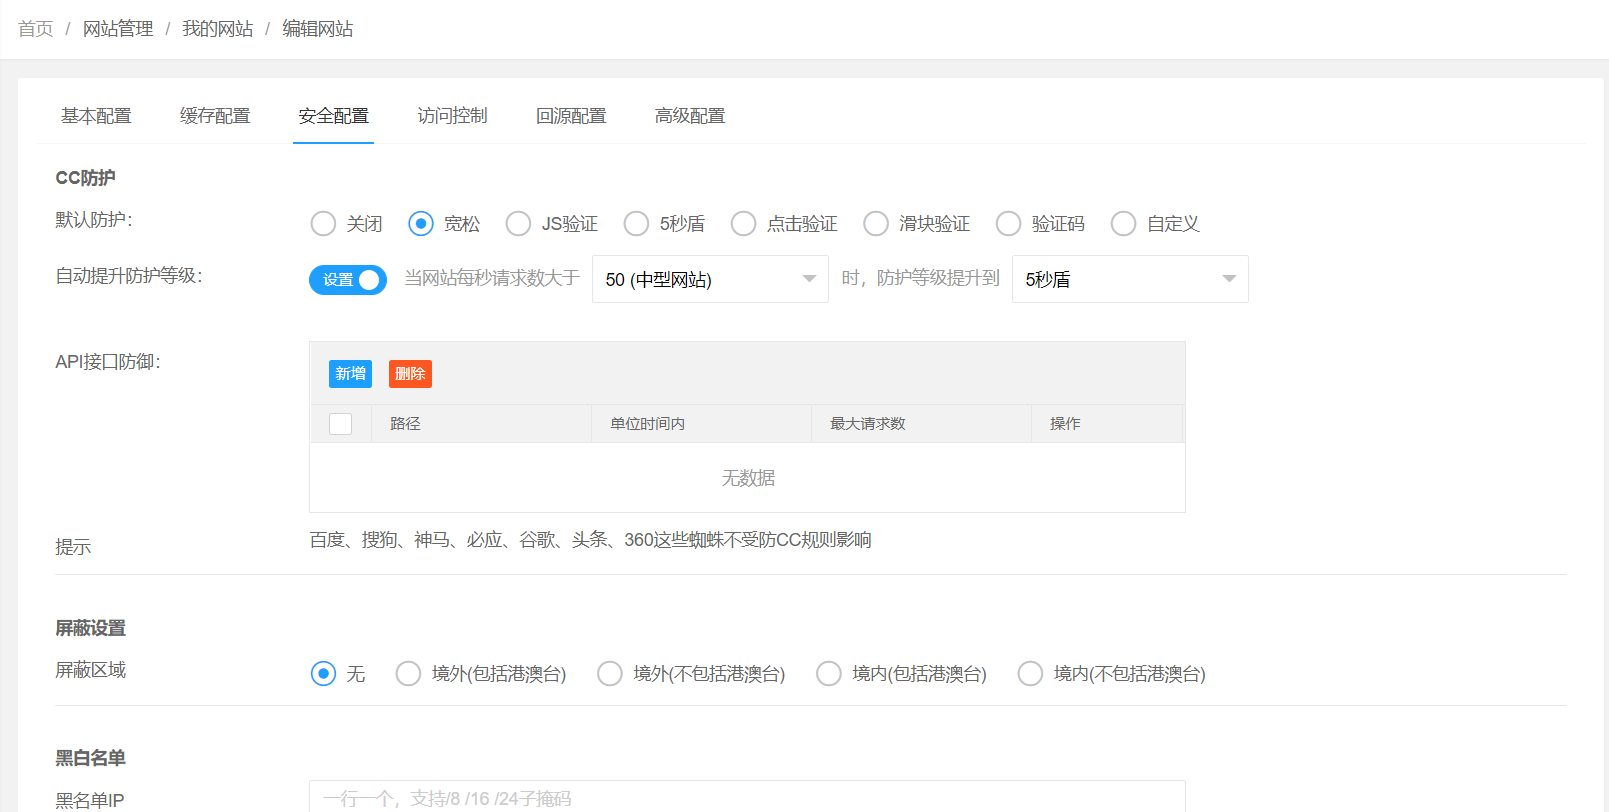Select 滑块验证 protection radio
The image size is (1609, 812).
(876, 223)
